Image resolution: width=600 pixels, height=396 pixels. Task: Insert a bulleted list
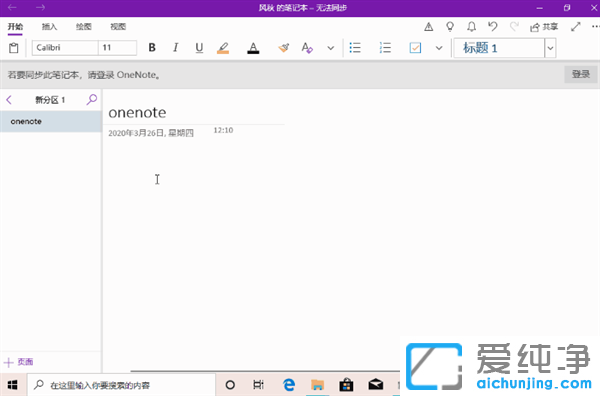point(355,48)
